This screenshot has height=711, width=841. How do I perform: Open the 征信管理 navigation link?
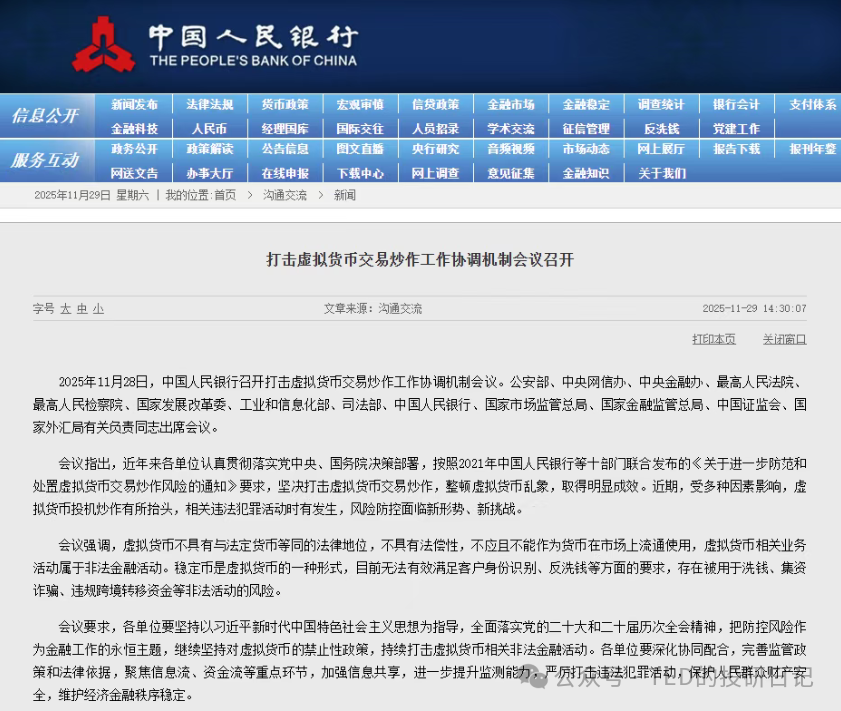tap(585, 127)
